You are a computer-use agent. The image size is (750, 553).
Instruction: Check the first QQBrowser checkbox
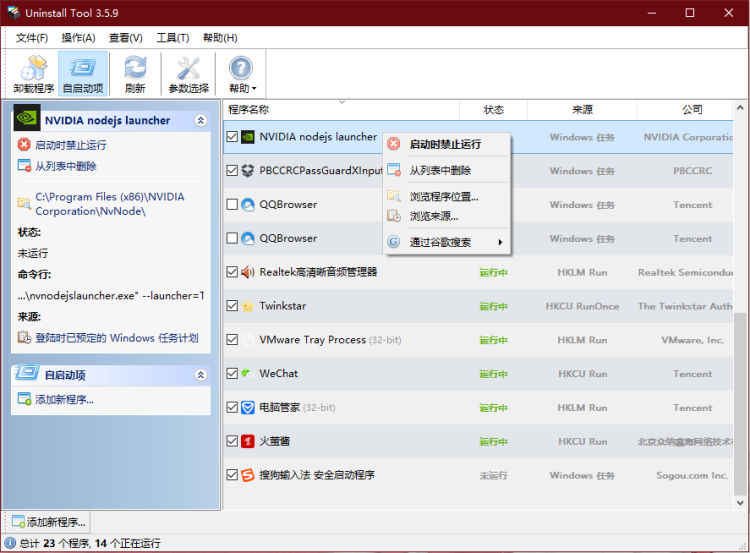pos(232,204)
